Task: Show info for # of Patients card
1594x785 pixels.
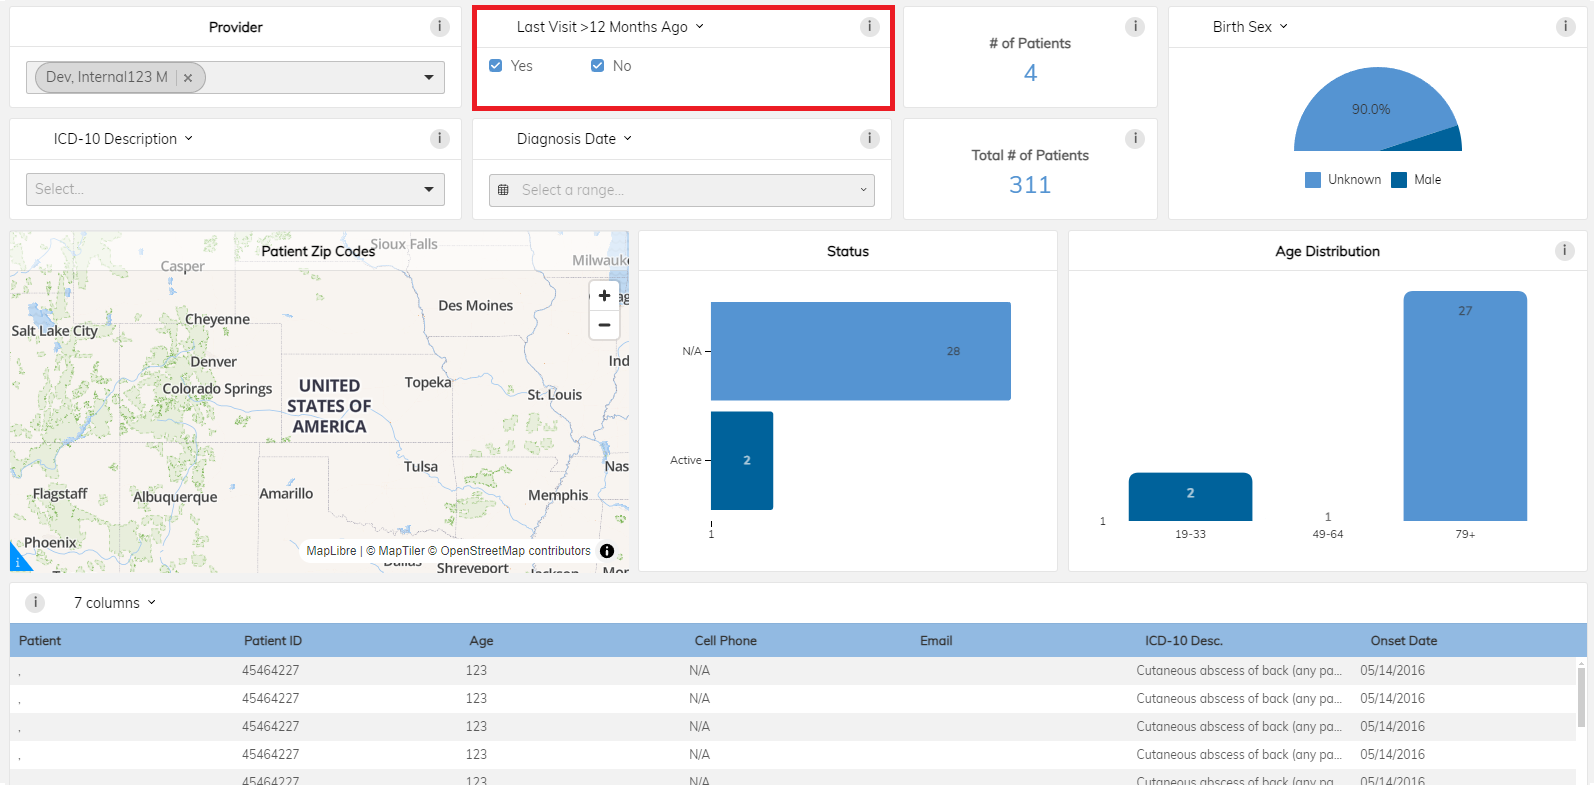Action: [x=1135, y=27]
